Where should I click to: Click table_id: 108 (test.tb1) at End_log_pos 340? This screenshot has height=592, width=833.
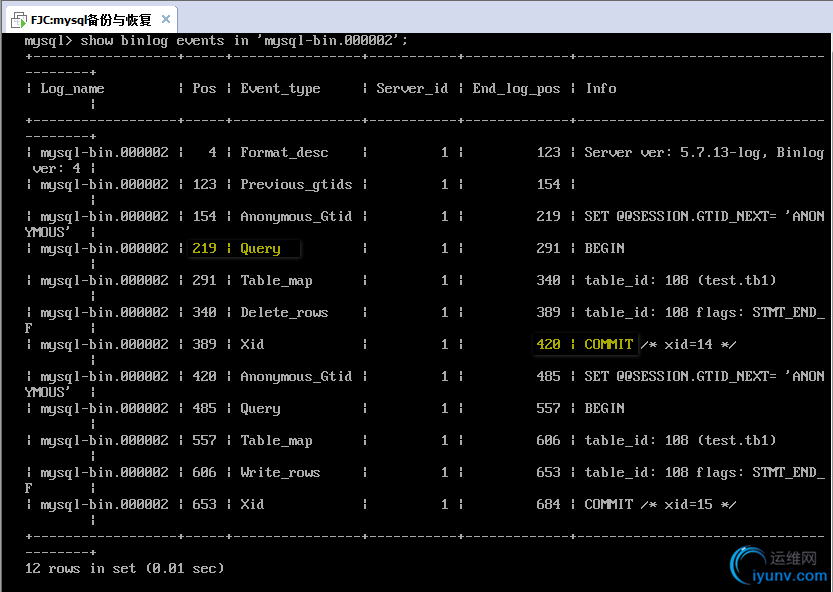coord(681,281)
